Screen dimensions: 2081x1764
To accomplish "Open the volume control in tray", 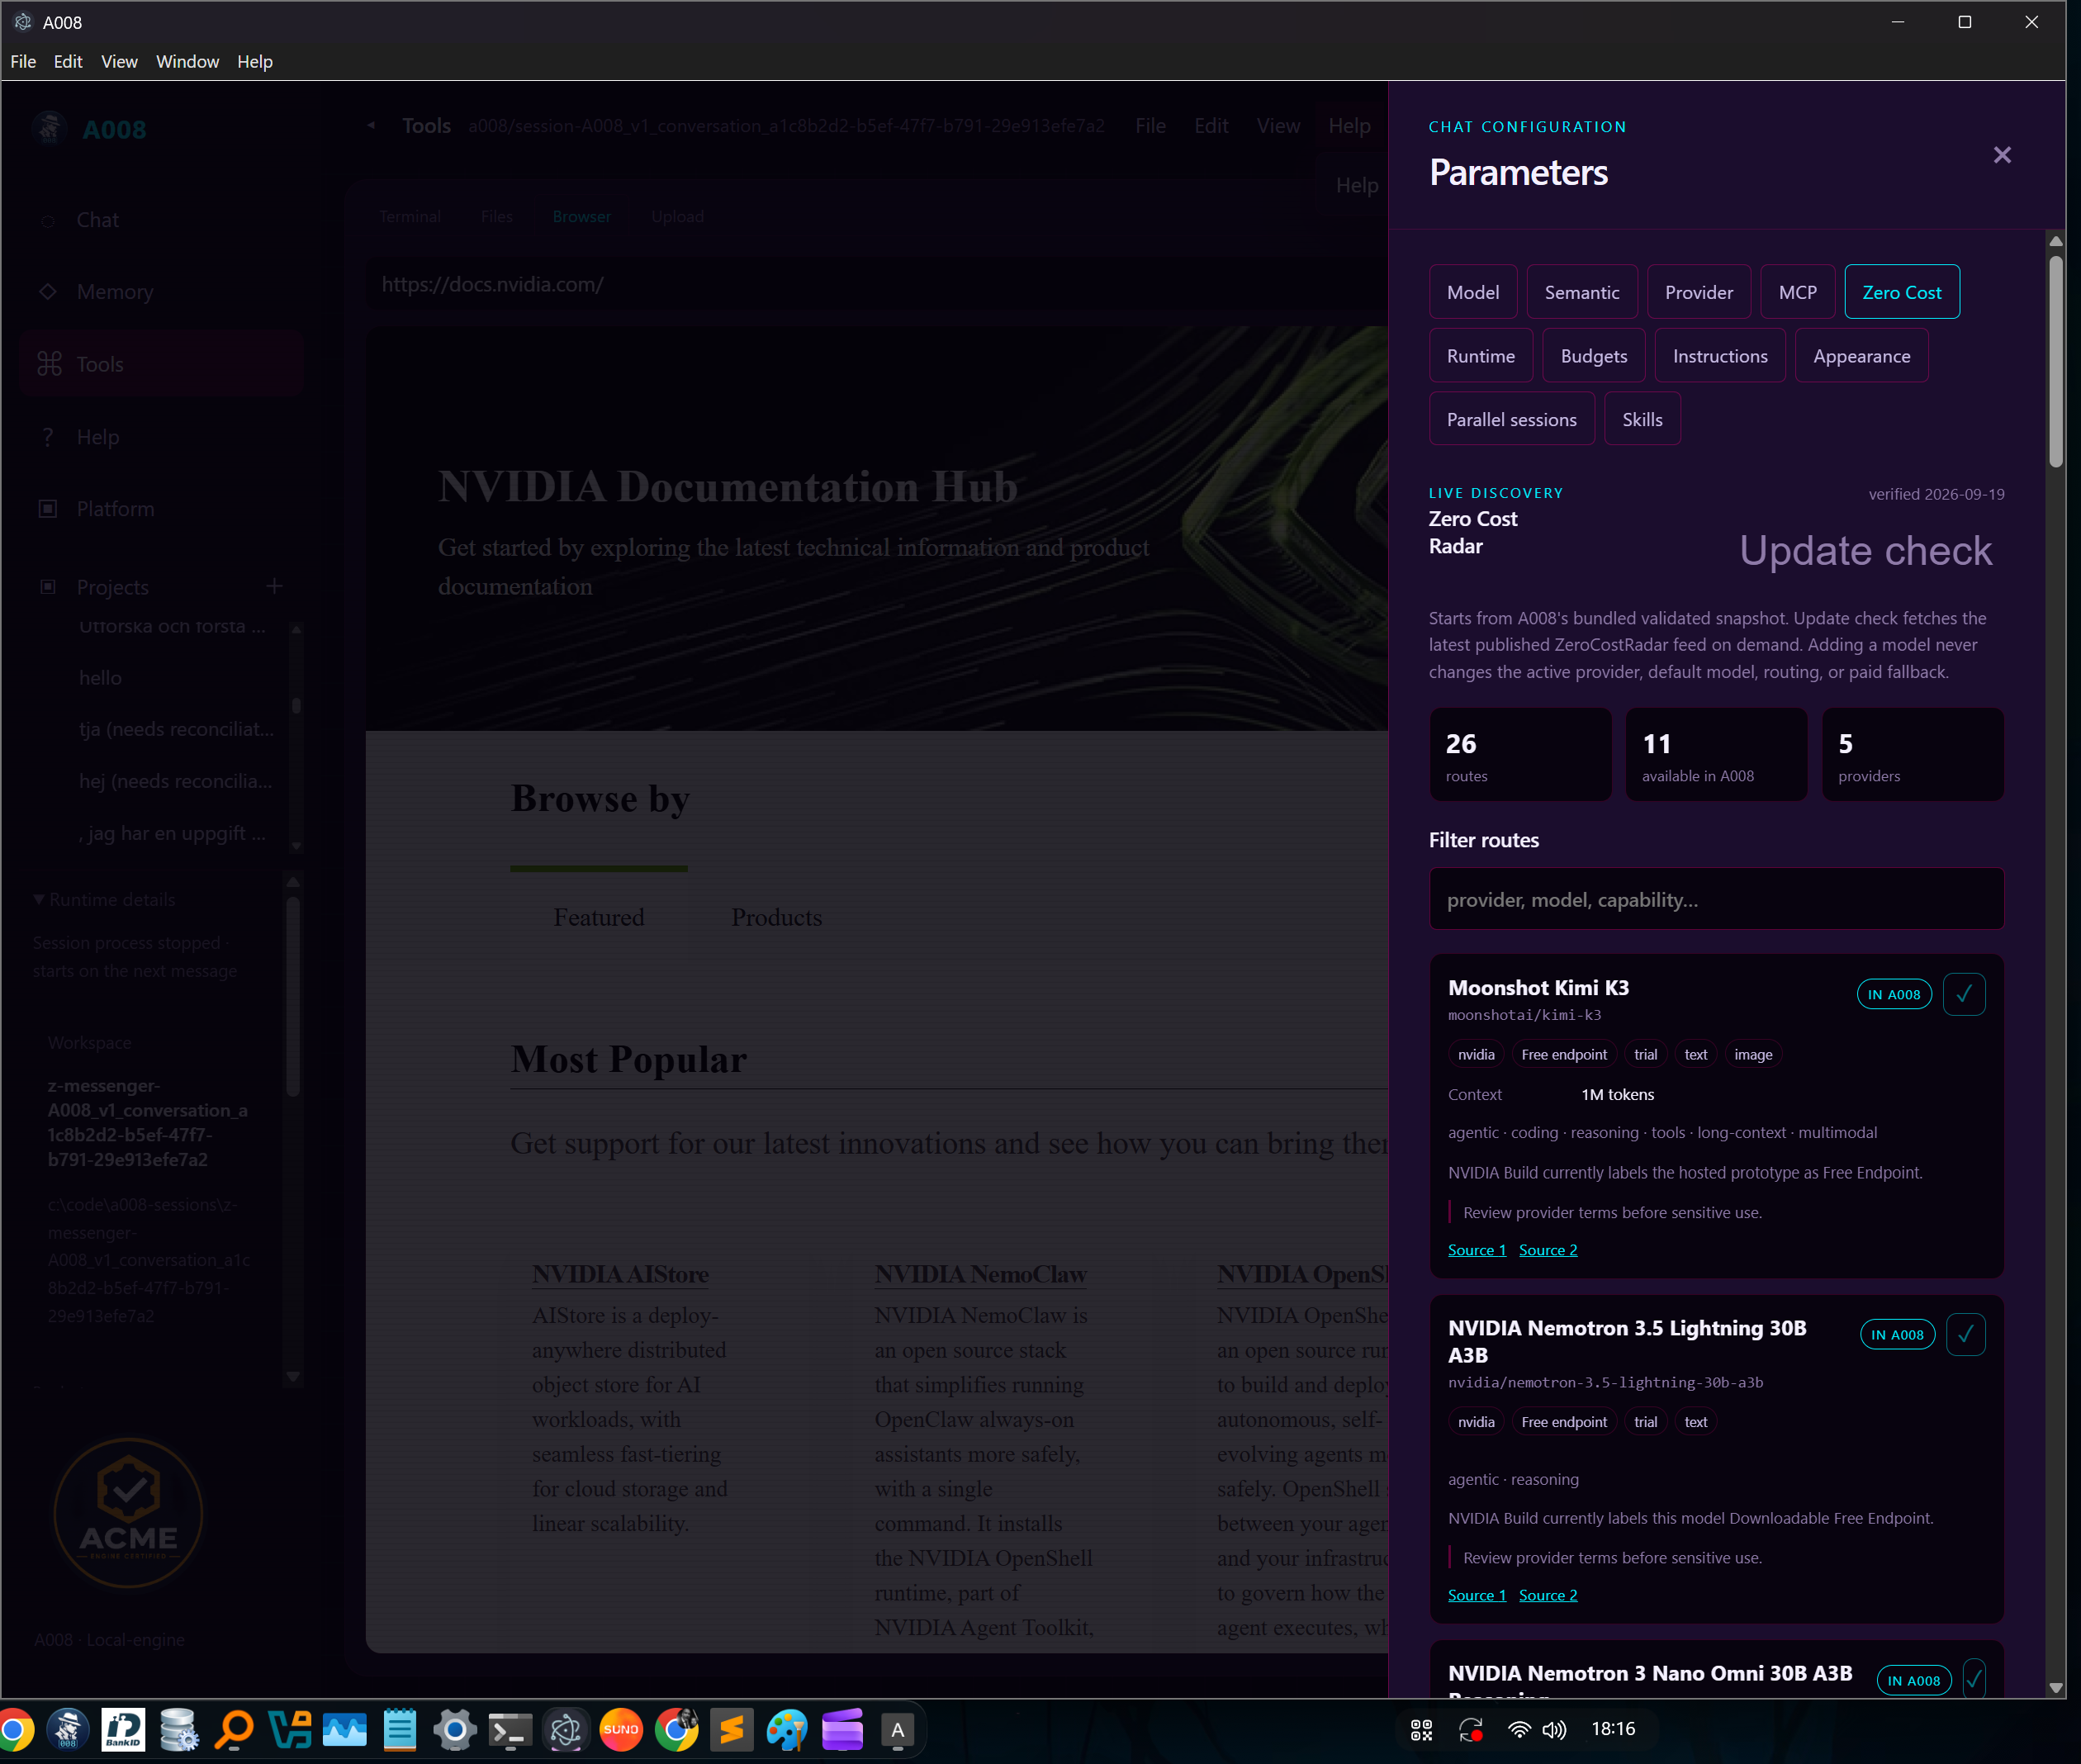I will point(1555,1730).
